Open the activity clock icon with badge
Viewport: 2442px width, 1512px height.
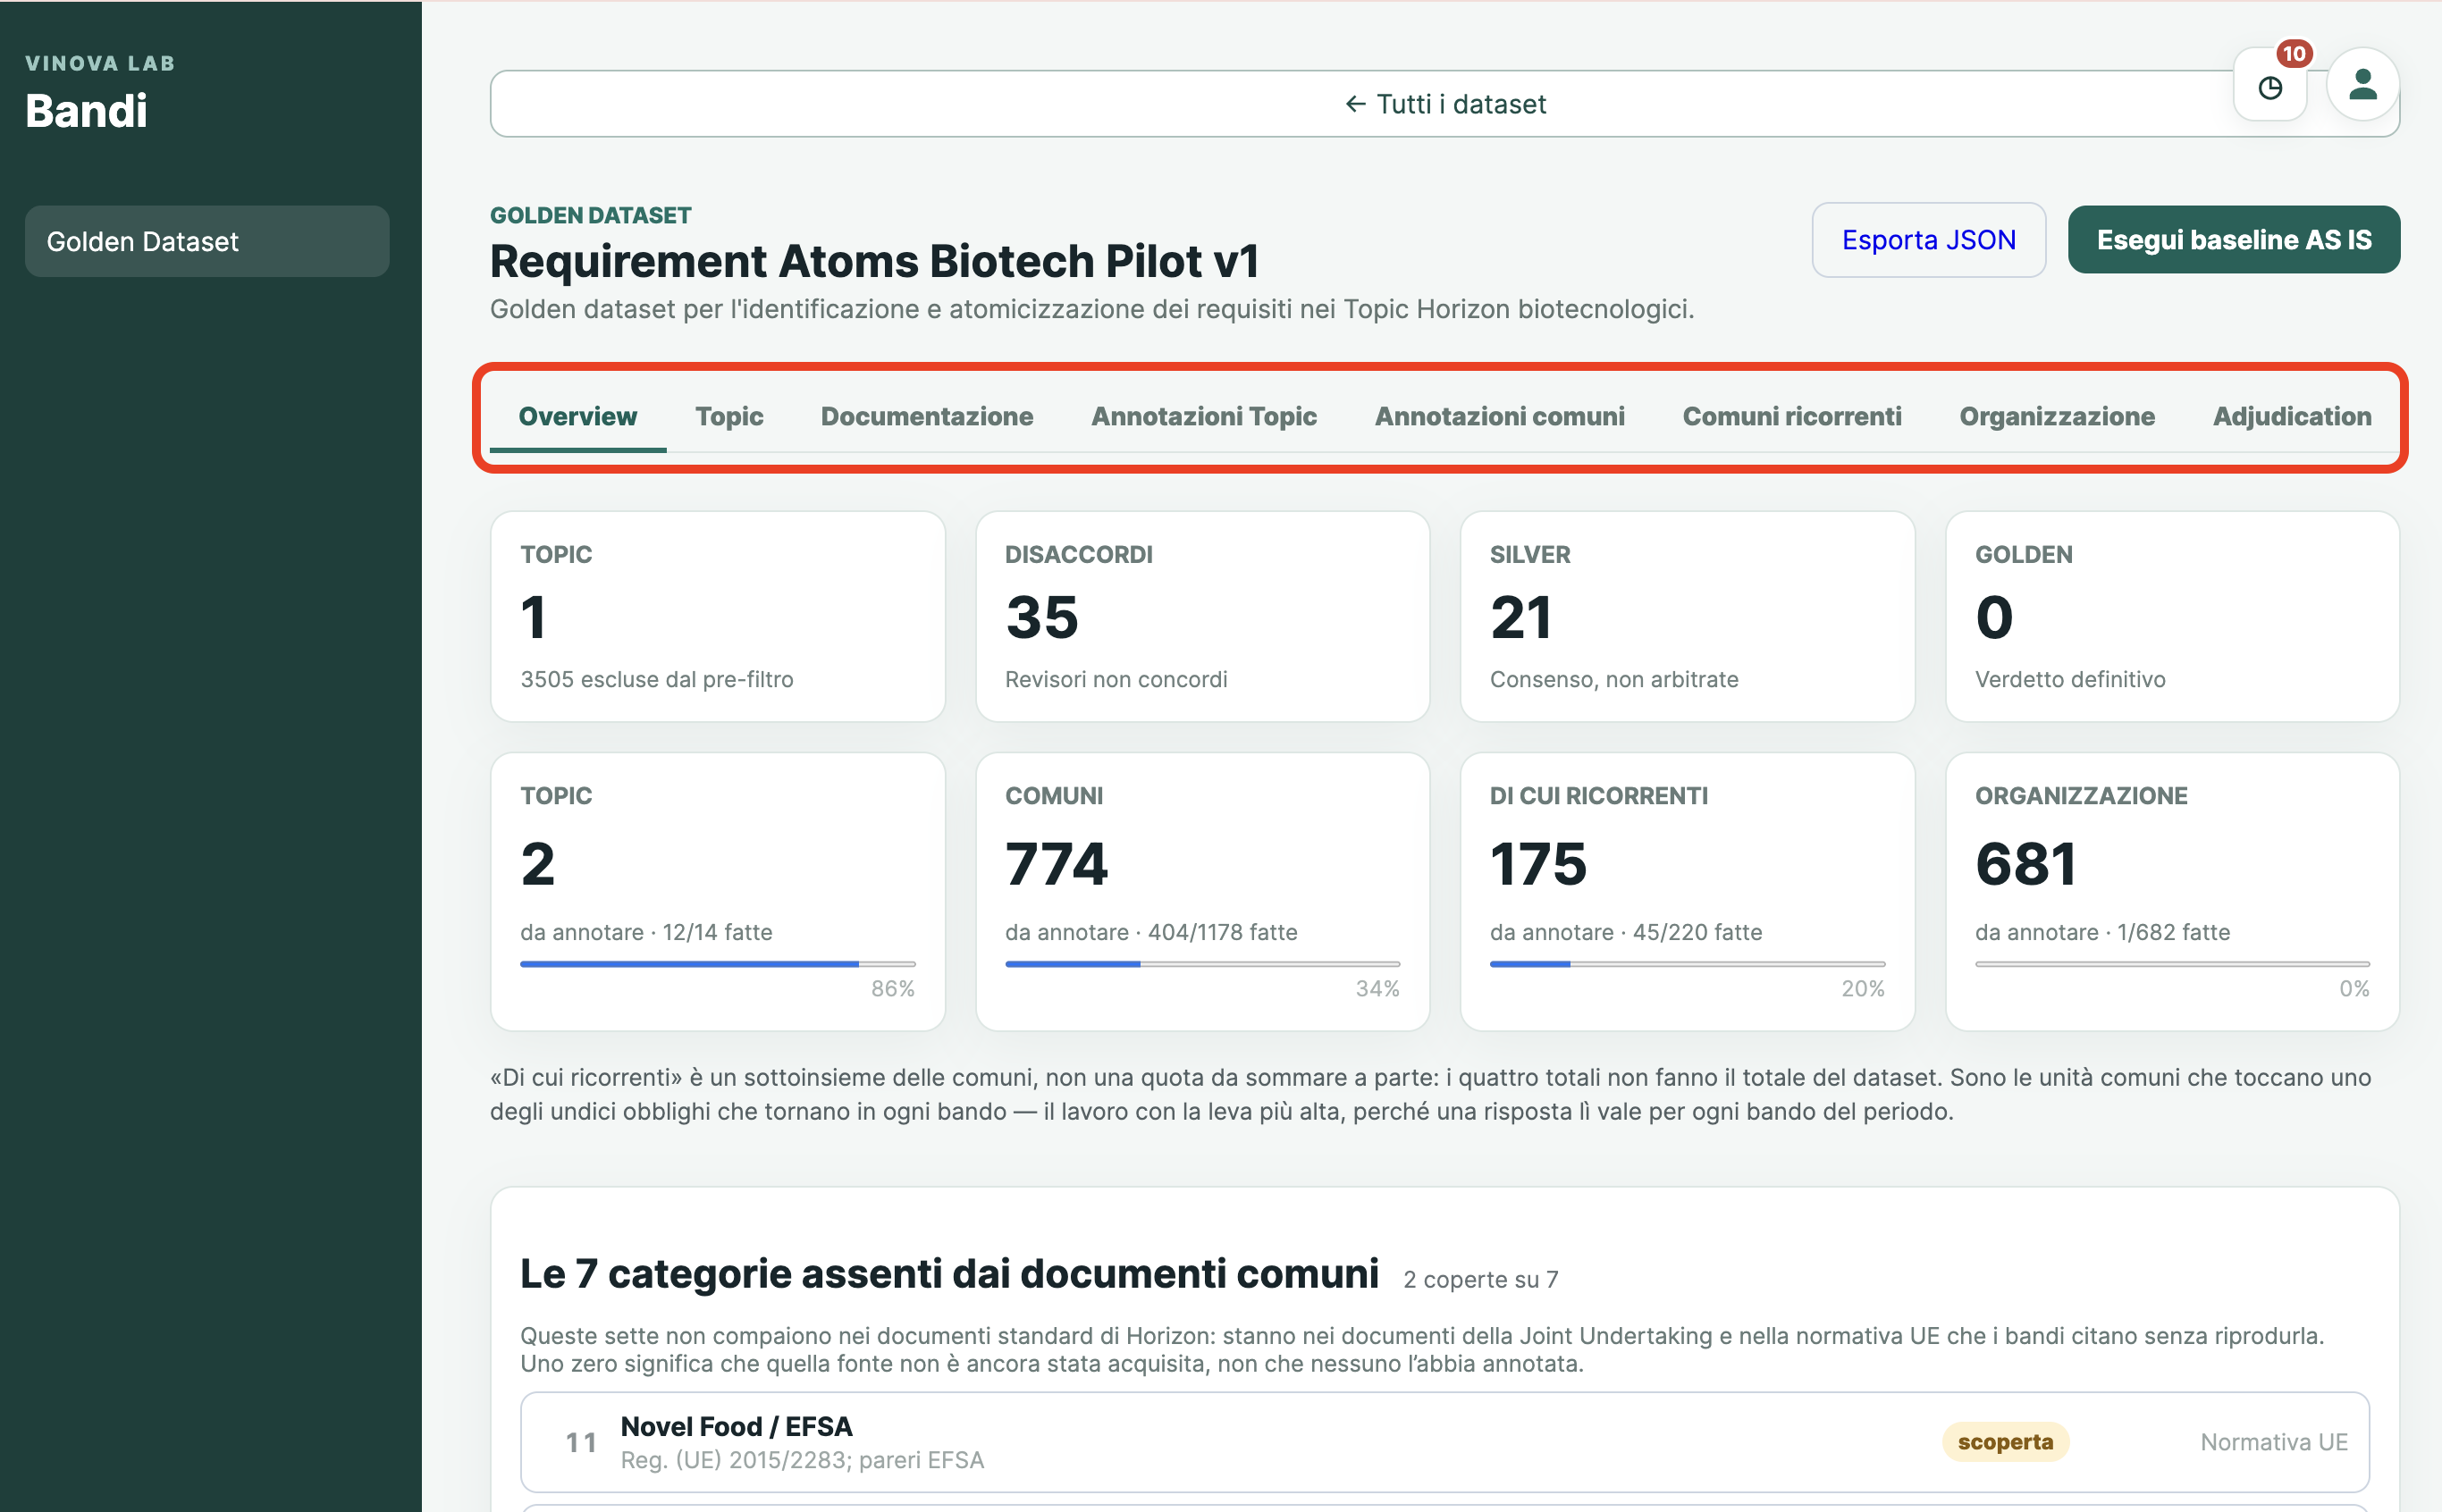pyautogui.click(x=2270, y=86)
